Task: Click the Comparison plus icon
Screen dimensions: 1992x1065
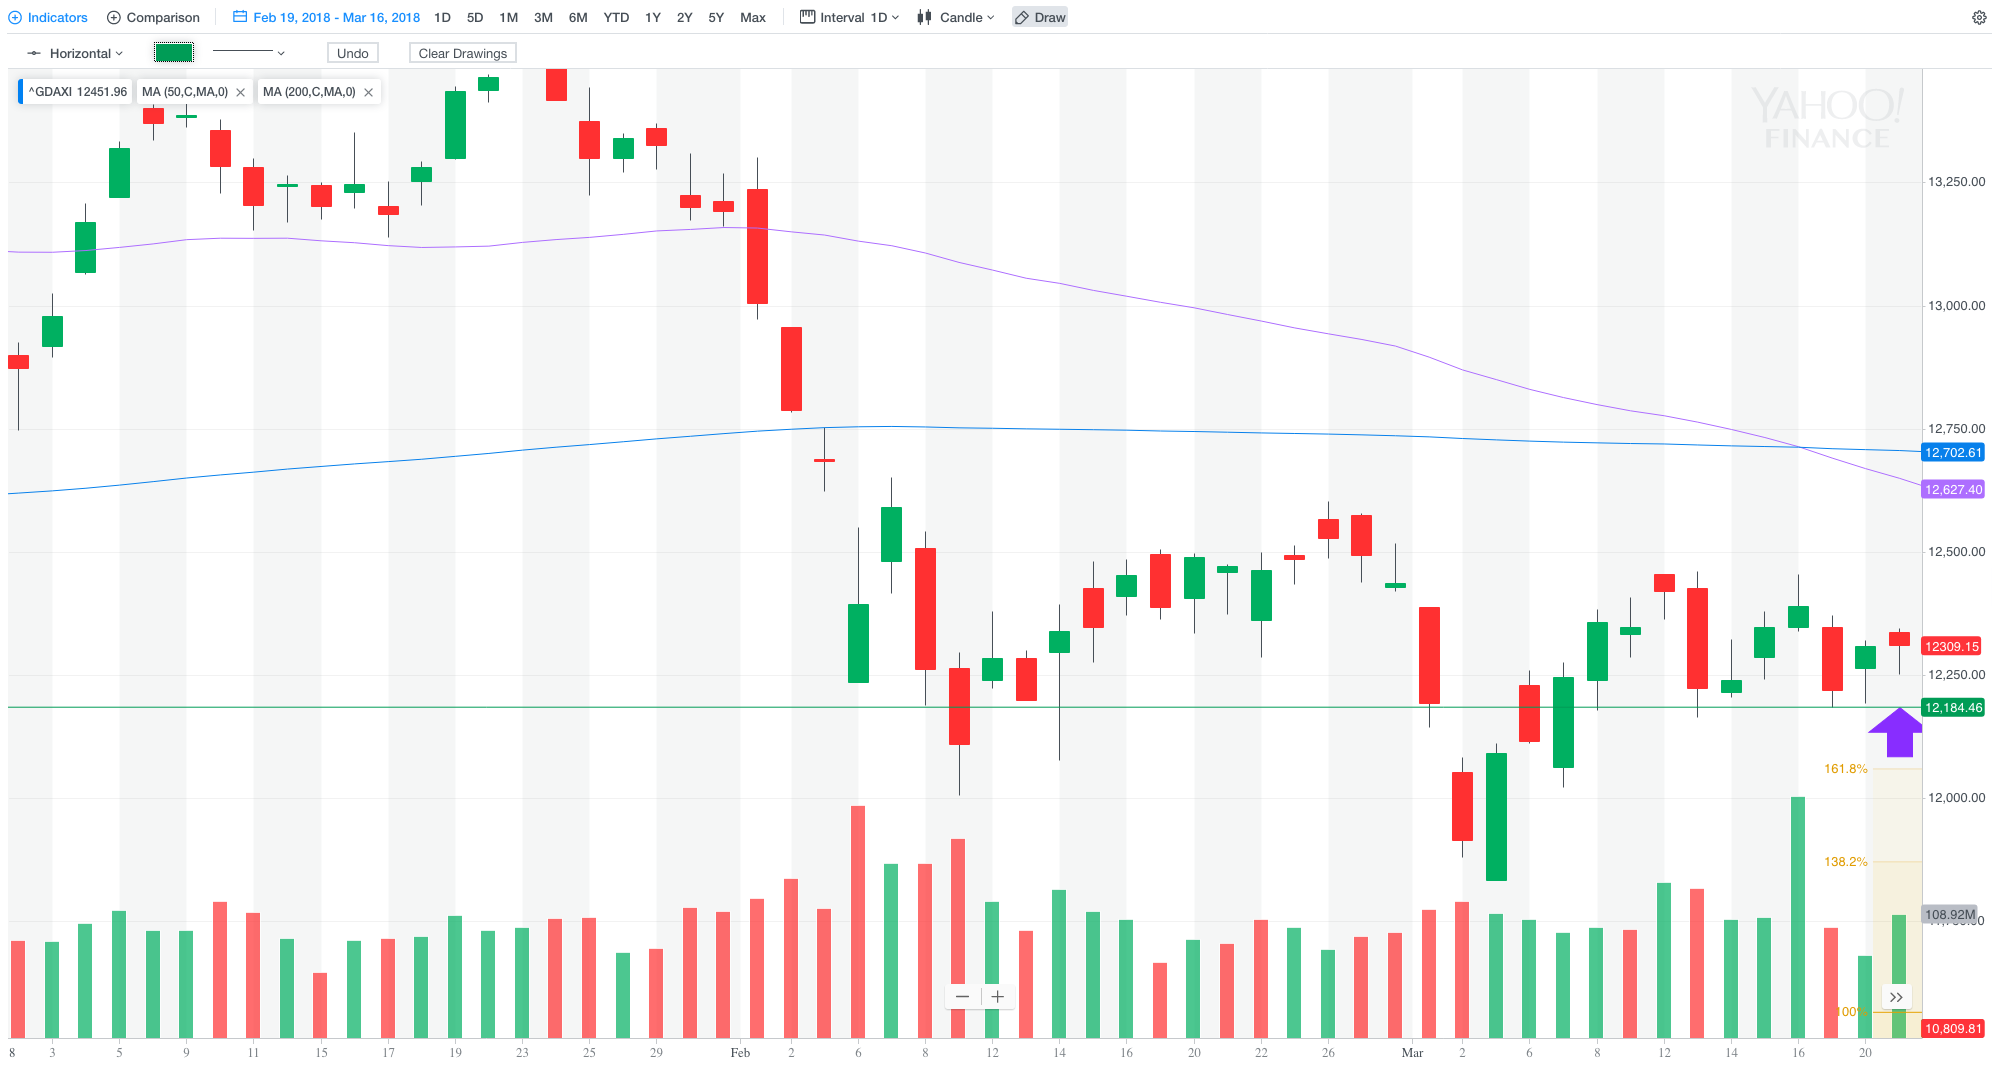Action: click(114, 18)
